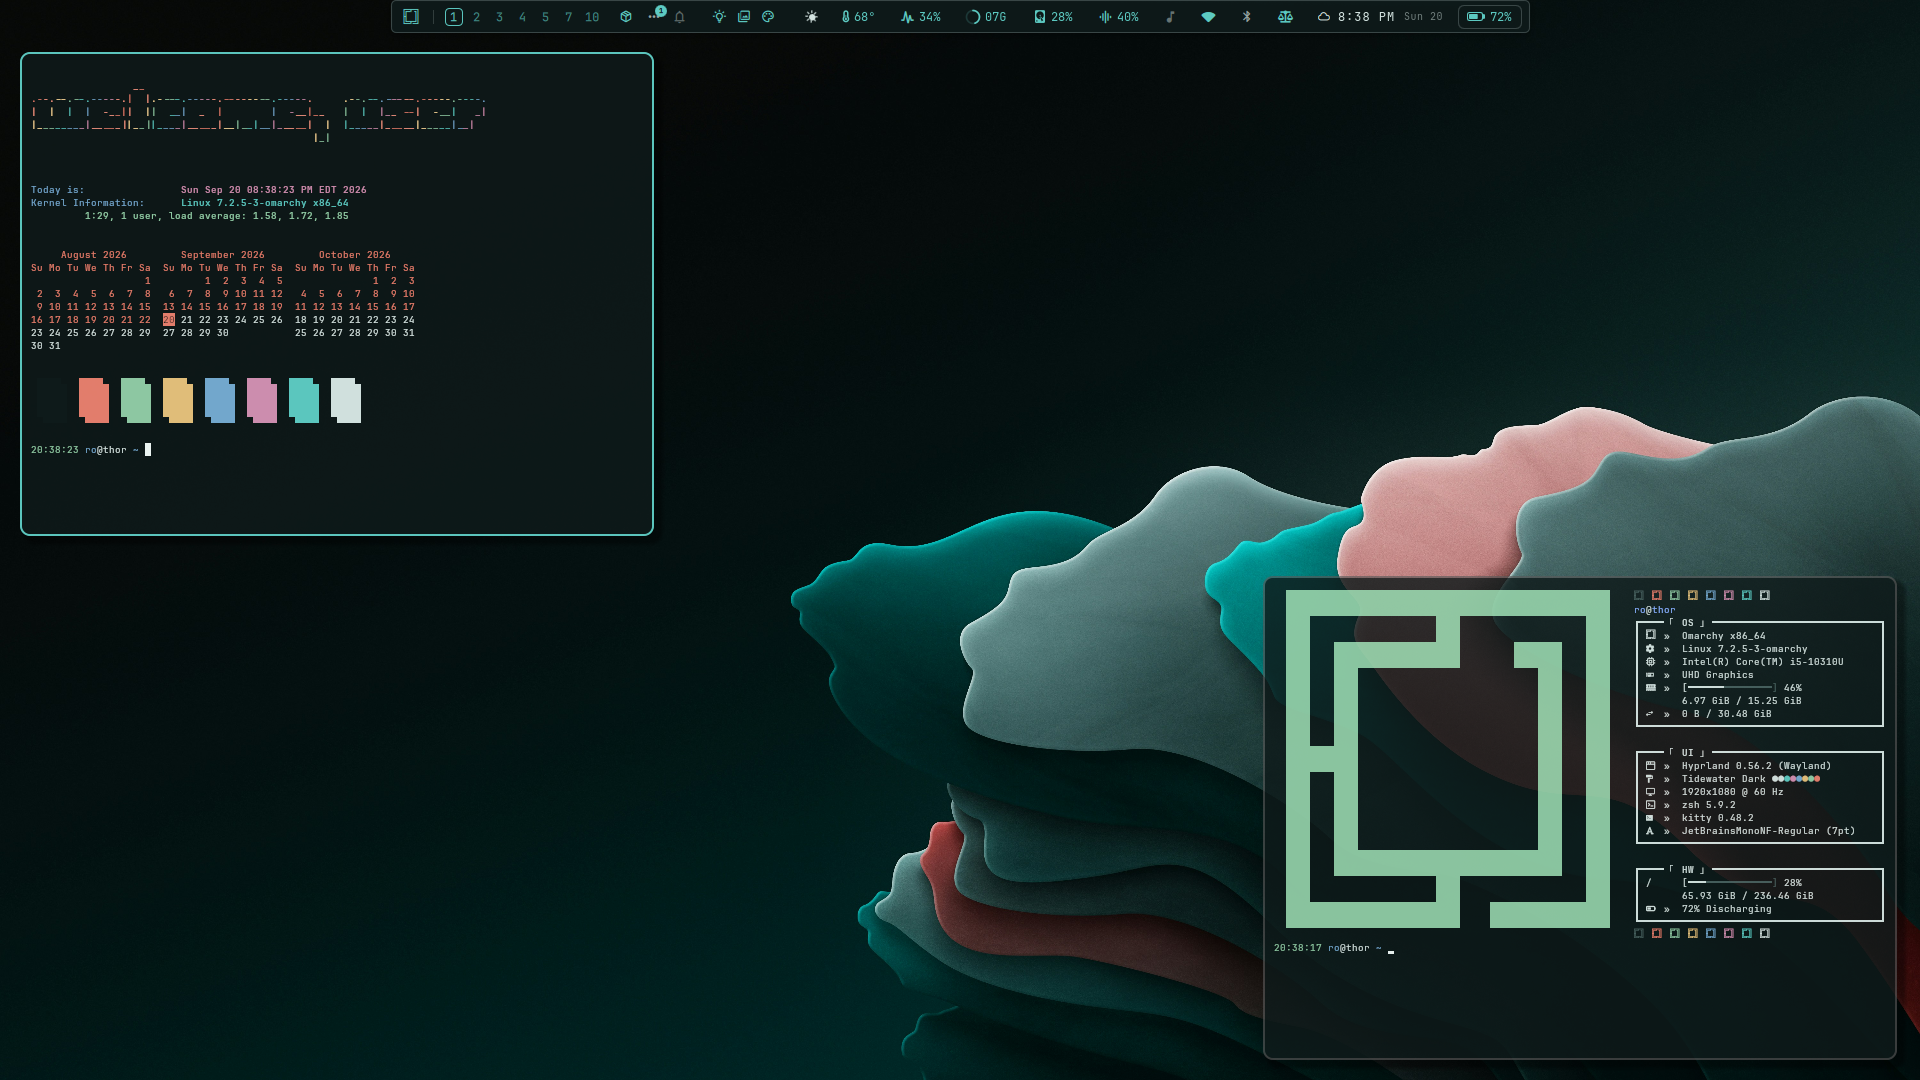Click the load average line in left terminal

pyautogui.click(x=217, y=216)
